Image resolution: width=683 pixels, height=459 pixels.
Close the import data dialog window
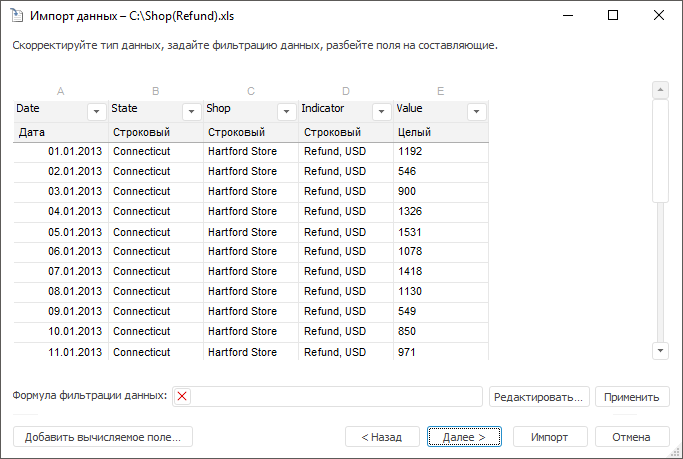(x=658, y=16)
